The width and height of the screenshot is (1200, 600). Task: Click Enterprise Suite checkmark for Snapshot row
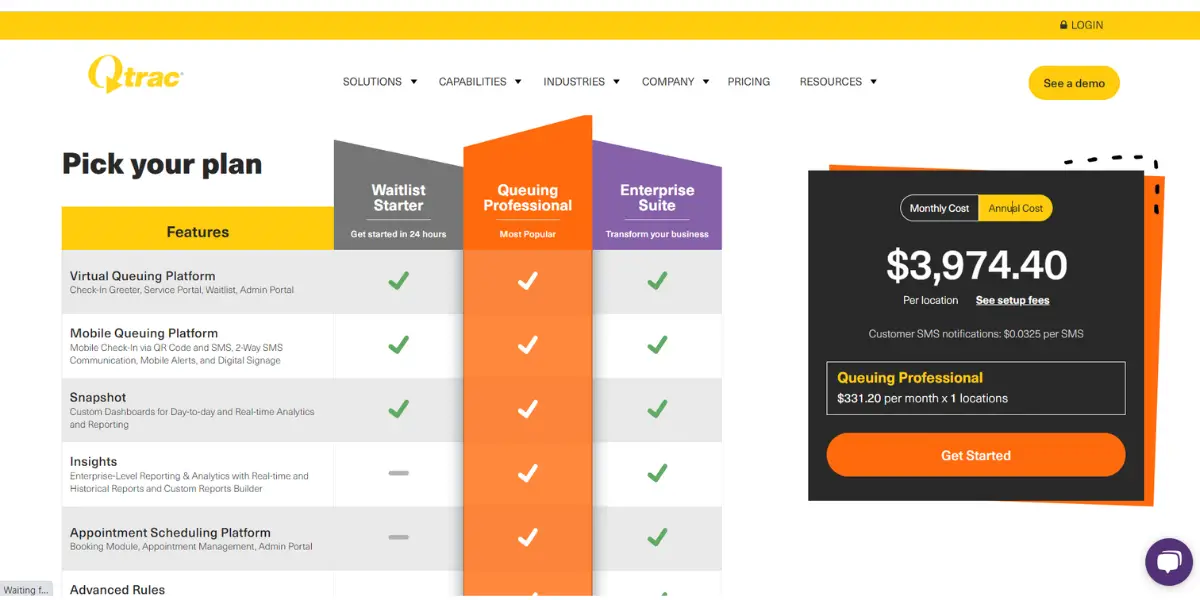657,409
